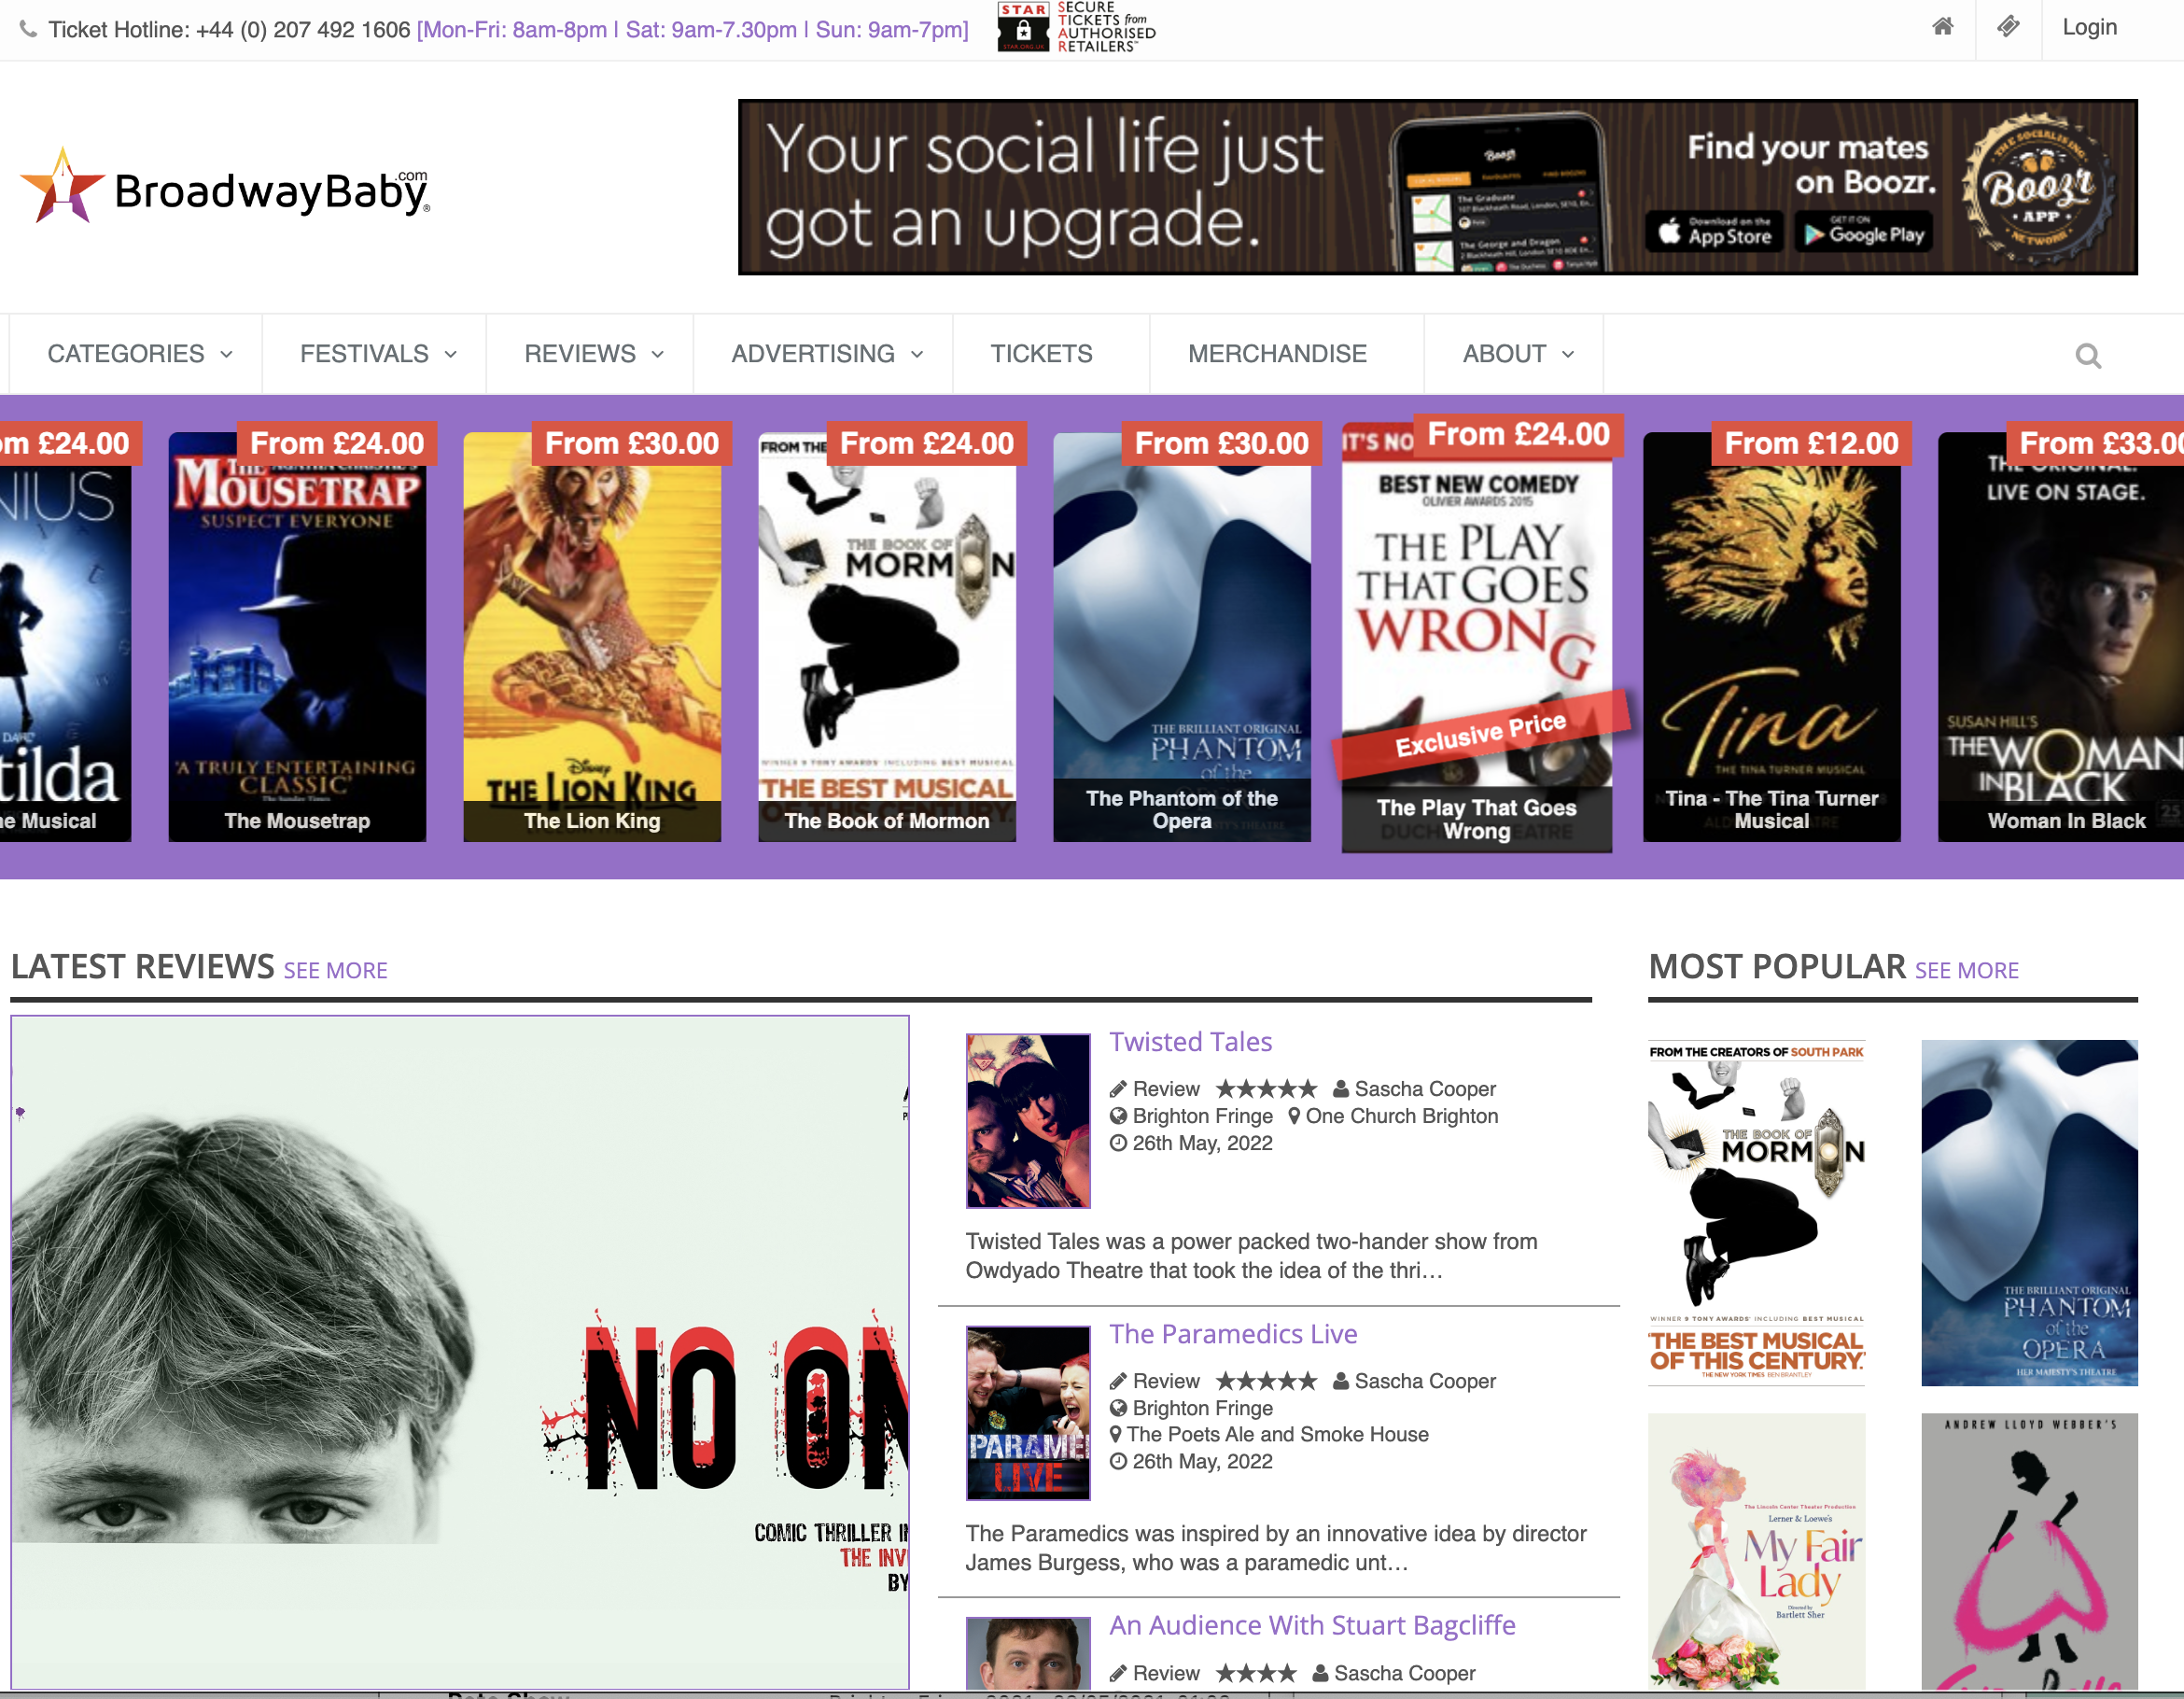
Task: Click the five-star rating for The Paramedics Live
Action: [1266, 1381]
